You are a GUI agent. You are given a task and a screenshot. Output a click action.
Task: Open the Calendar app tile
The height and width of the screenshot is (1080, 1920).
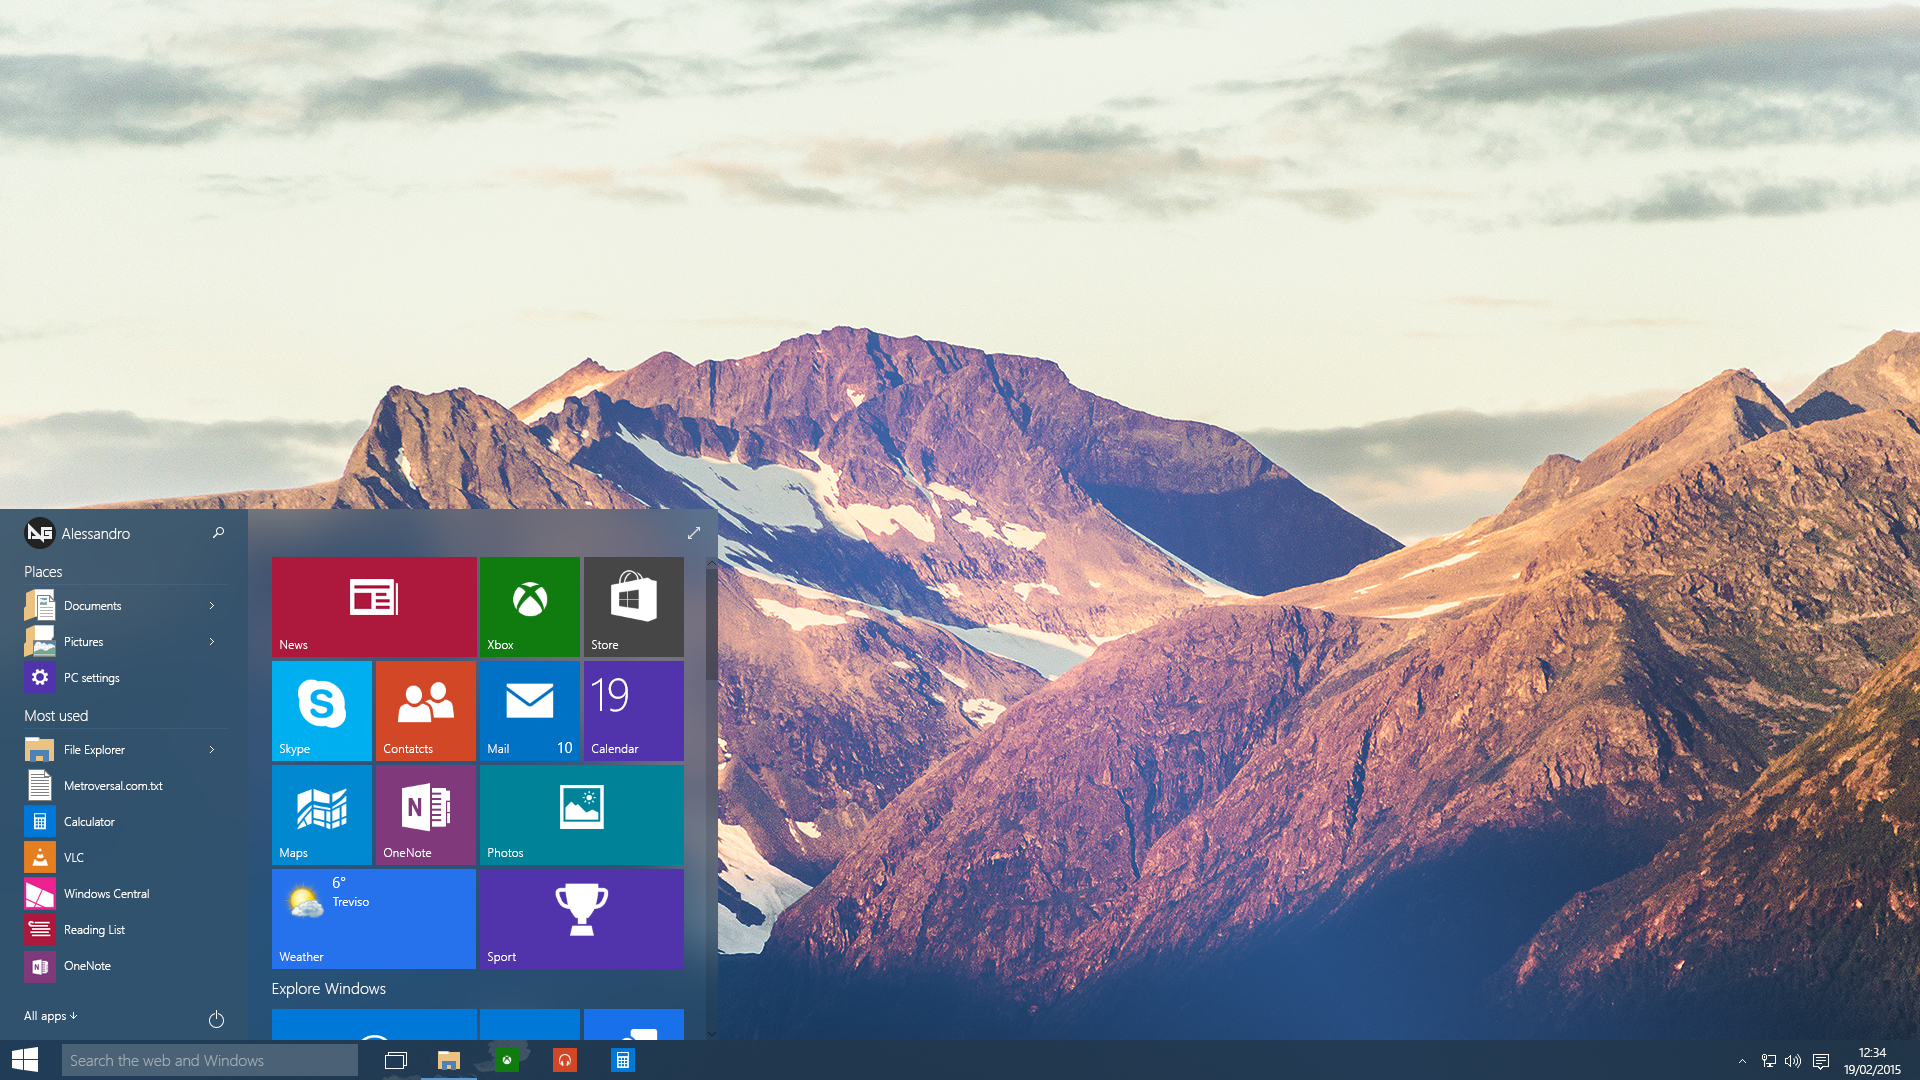pos(633,709)
